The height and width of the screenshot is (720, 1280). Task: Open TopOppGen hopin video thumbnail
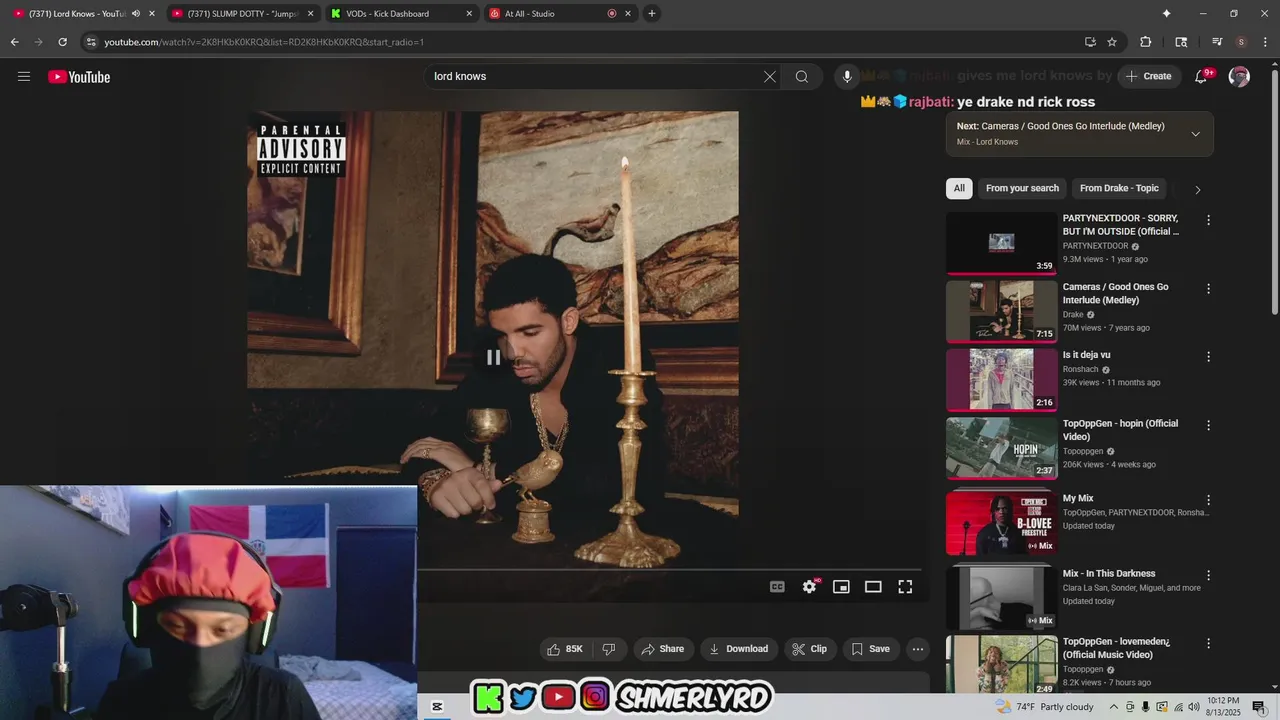[x=1001, y=447]
